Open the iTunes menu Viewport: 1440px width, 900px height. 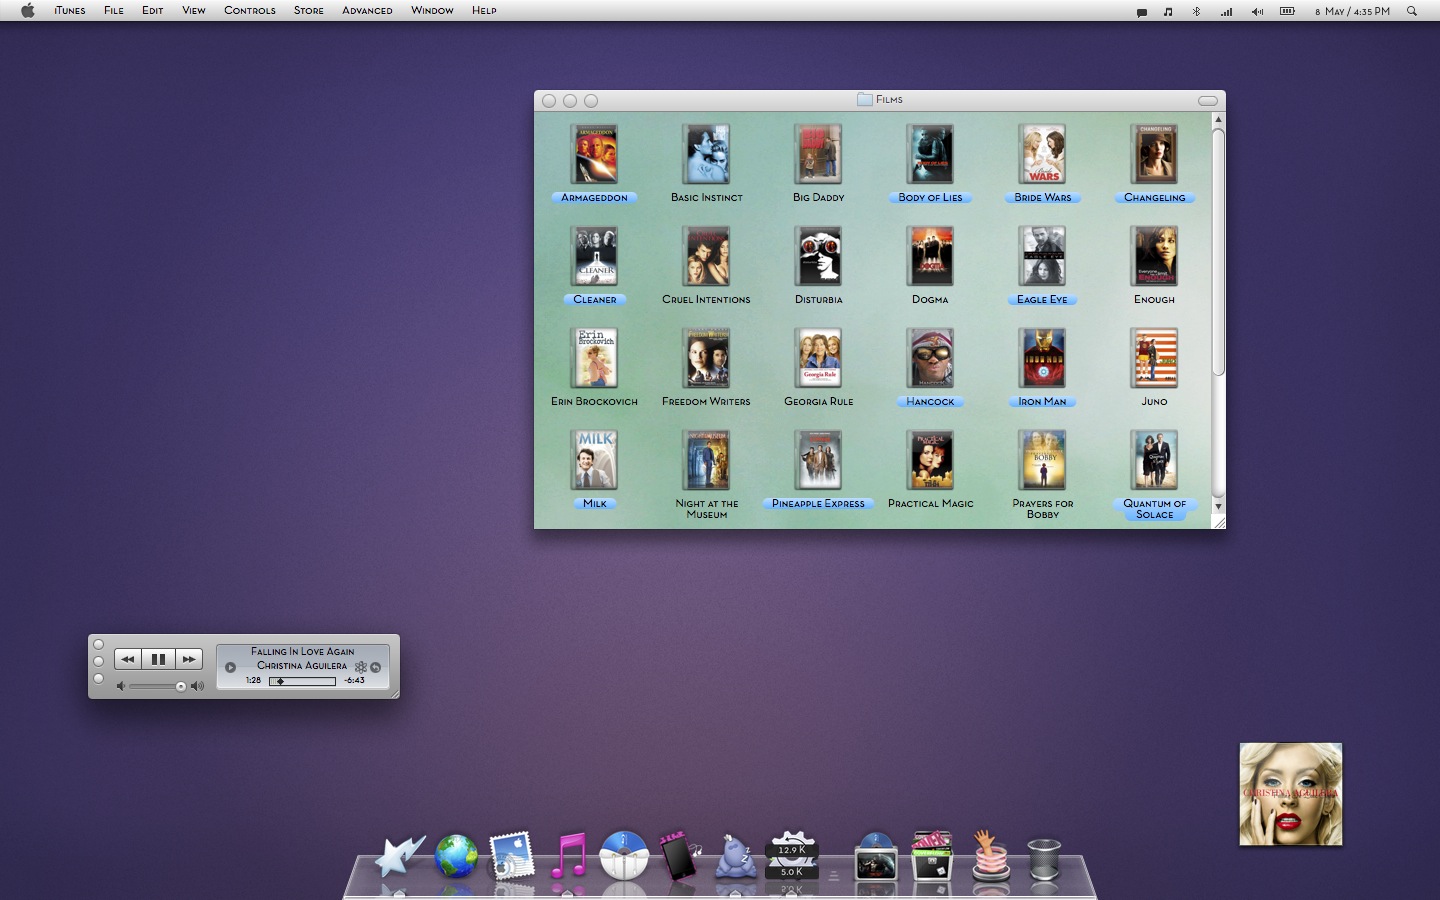[69, 11]
